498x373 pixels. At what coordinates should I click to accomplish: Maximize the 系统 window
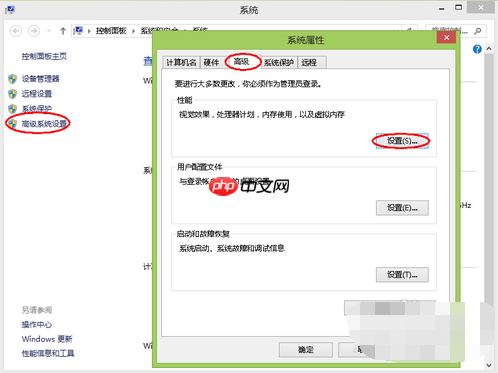click(459, 8)
